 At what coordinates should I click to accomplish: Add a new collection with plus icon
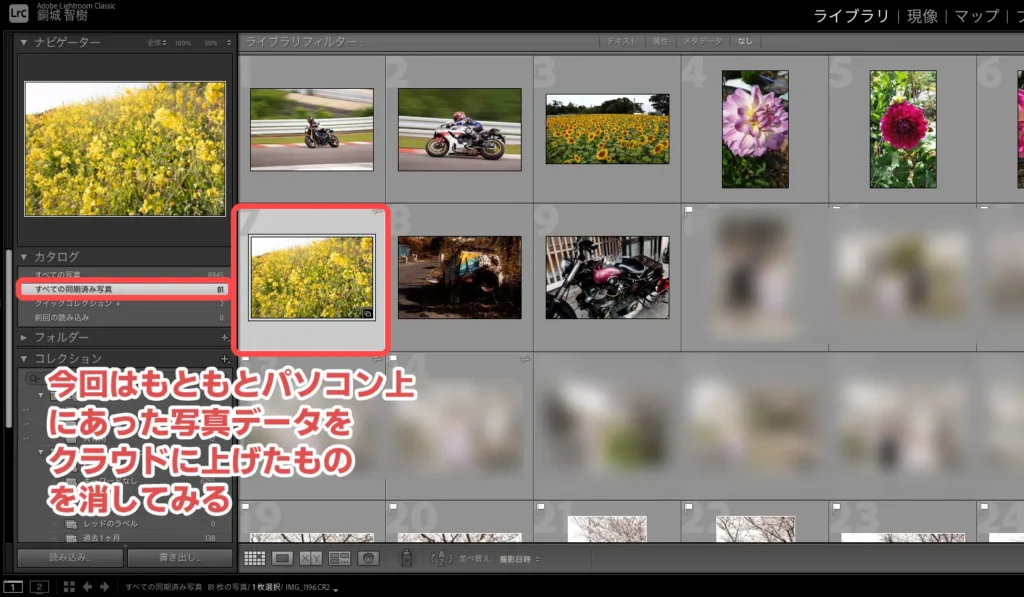coord(224,358)
